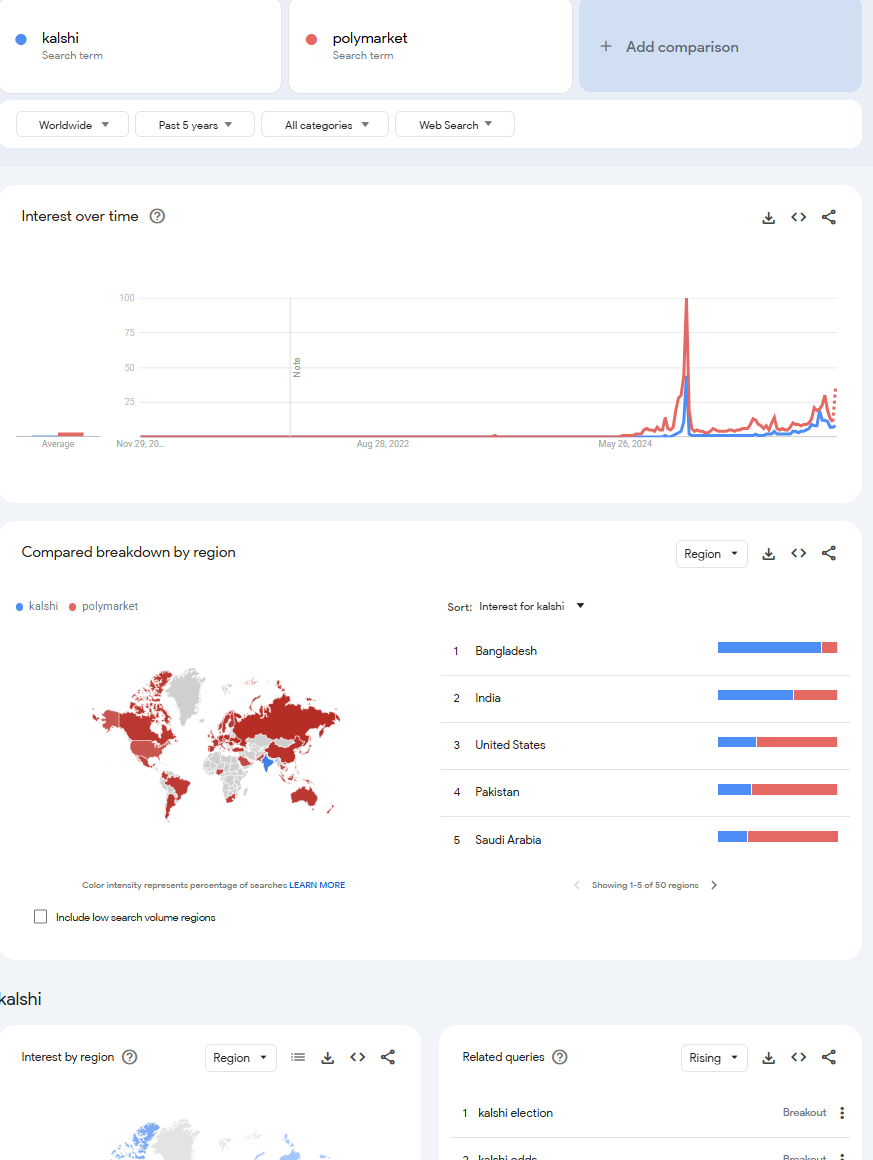Click Add comparison button
Image resolution: width=873 pixels, height=1160 pixels.
click(x=720, y=46)
